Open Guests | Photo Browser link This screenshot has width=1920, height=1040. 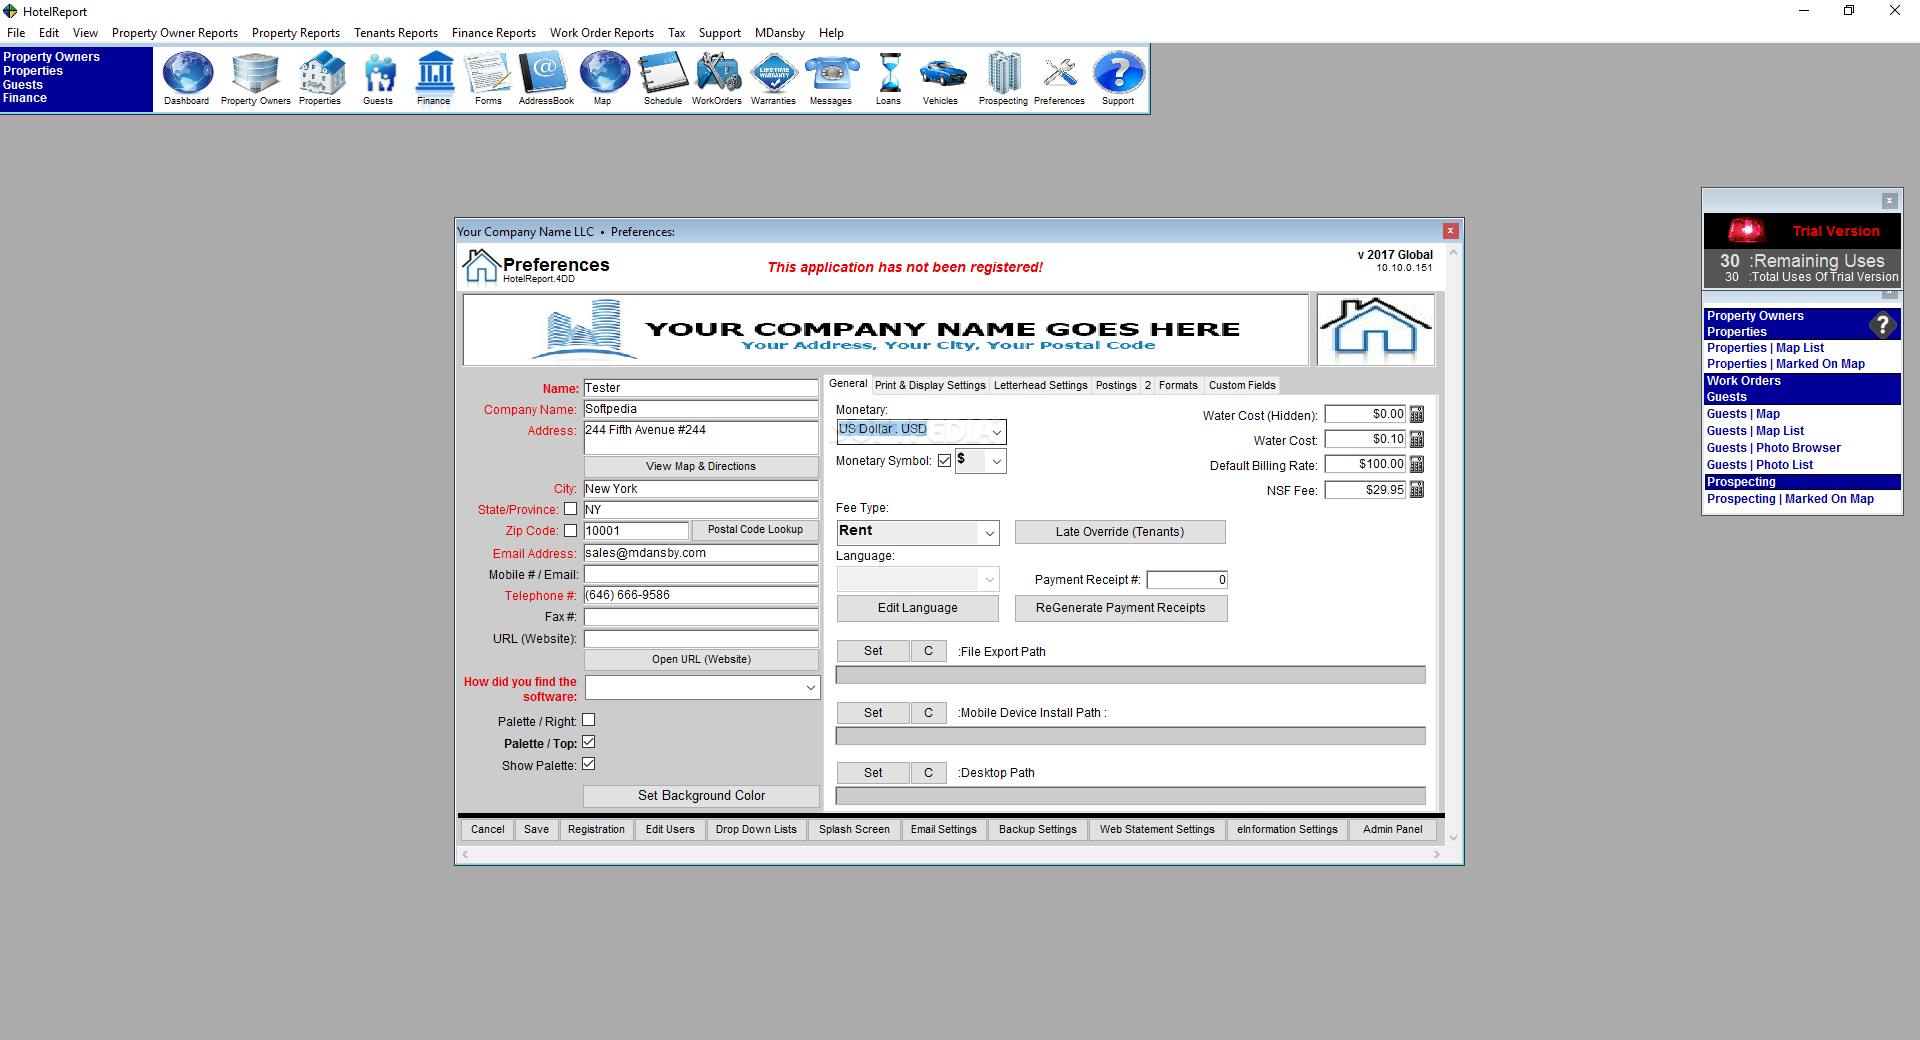(1773, 448)
